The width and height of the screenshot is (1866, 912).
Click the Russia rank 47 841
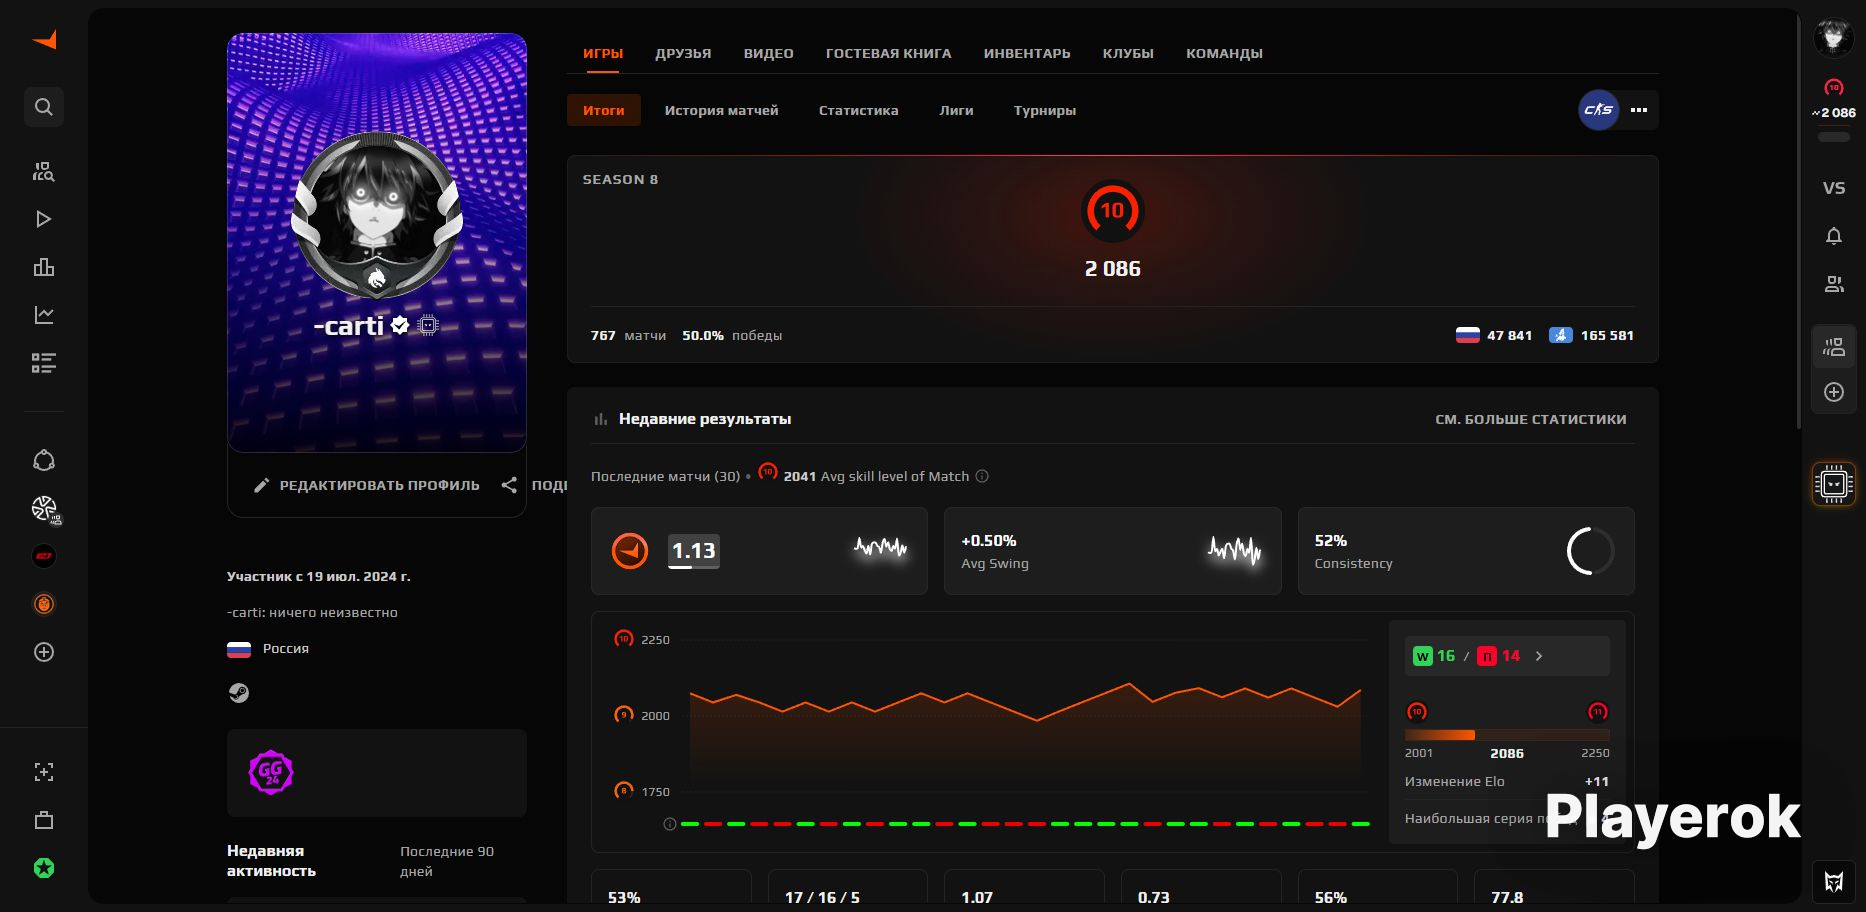click(1494, 335)
